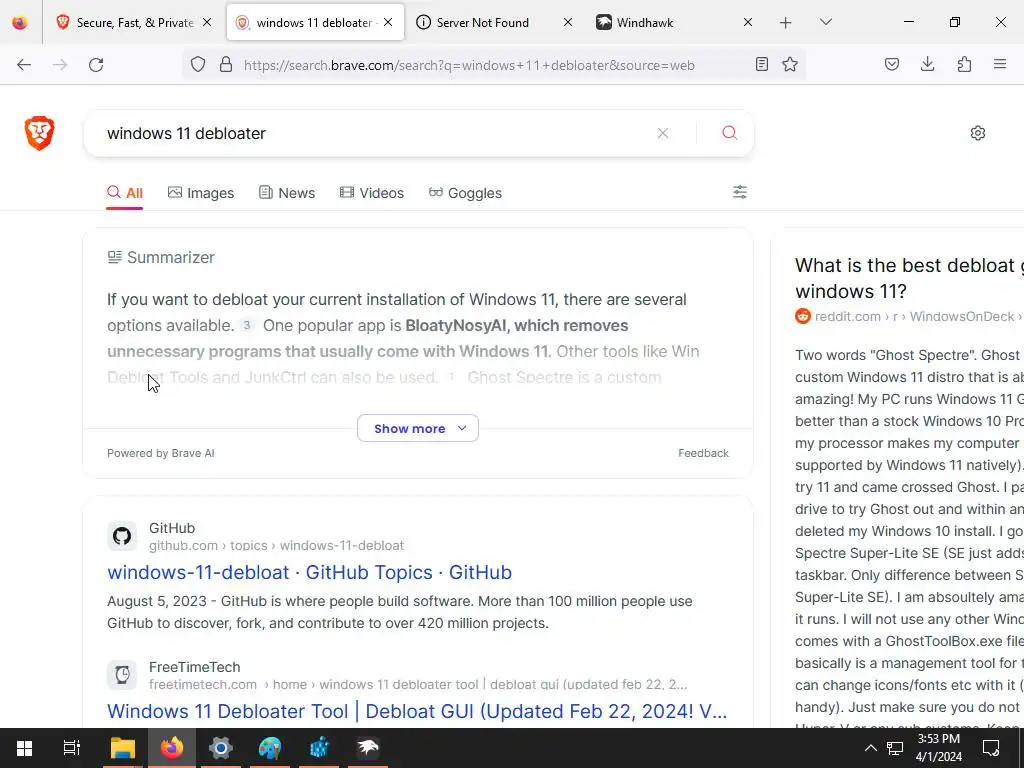Image resolution: width=1024 pixels, height=768 pixels.
Task: Expand the summarizer with Show more
Action: click(x=418, y=428)
